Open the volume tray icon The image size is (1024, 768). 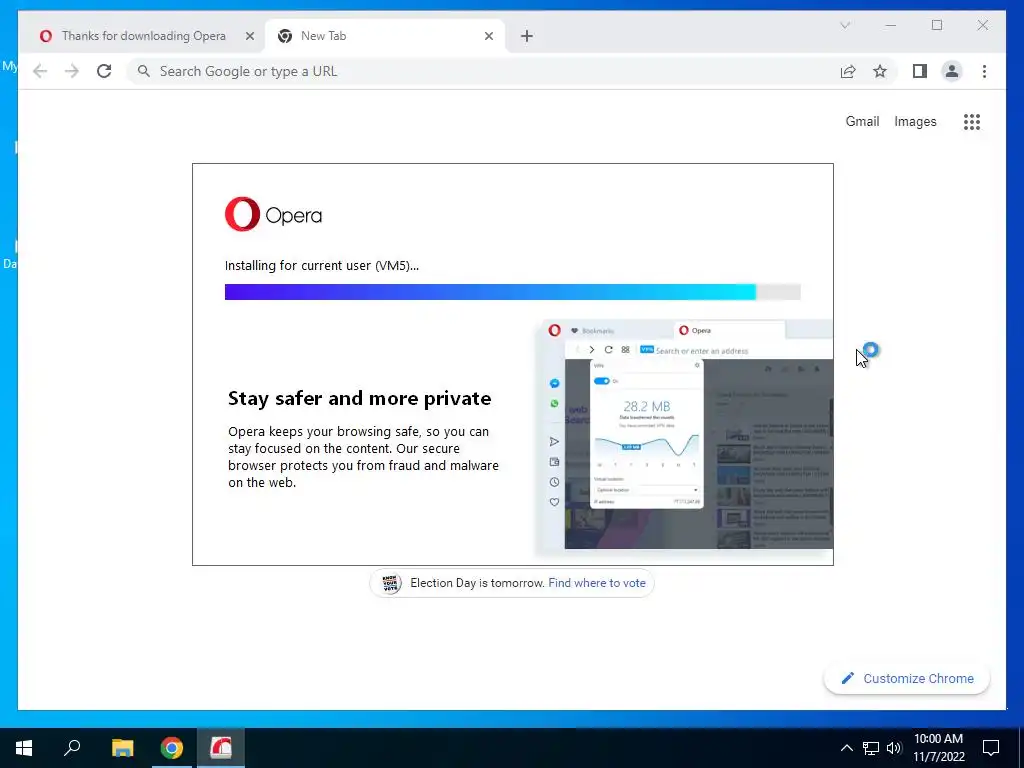tap(894, 748)
